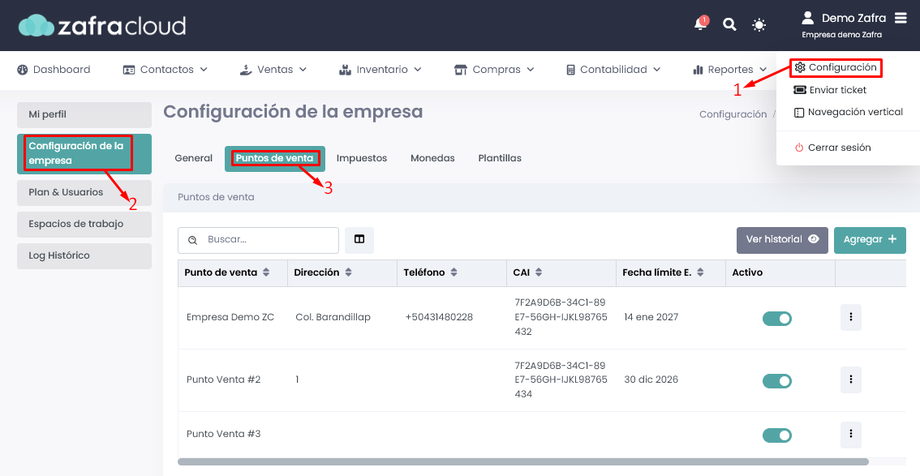The height and width of the screenshot is (476, 920).
Task: Expand the Contactos dropdown menu
Action: [165, 70]
